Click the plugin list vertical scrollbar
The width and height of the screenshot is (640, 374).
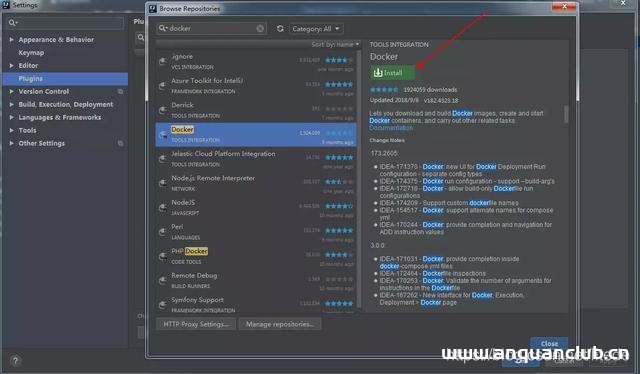[x=359, y=180]
